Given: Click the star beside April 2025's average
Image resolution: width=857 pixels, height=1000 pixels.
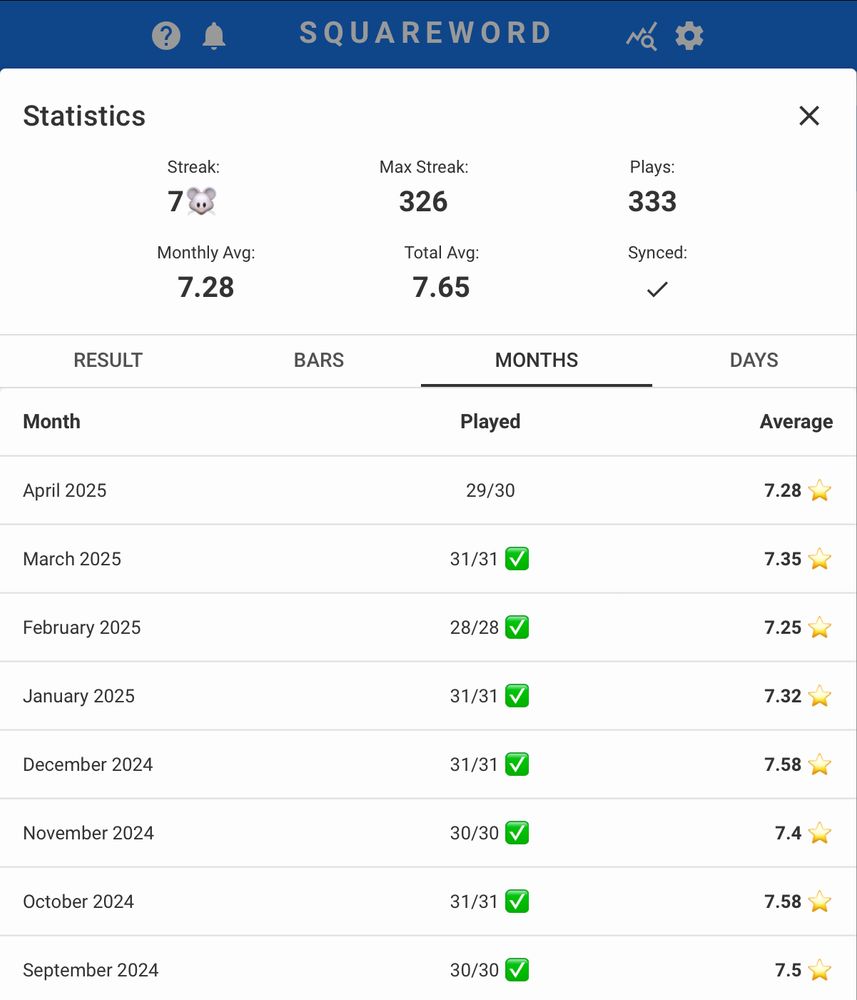Looking at the screenshot, I should (x=819, y=491).
